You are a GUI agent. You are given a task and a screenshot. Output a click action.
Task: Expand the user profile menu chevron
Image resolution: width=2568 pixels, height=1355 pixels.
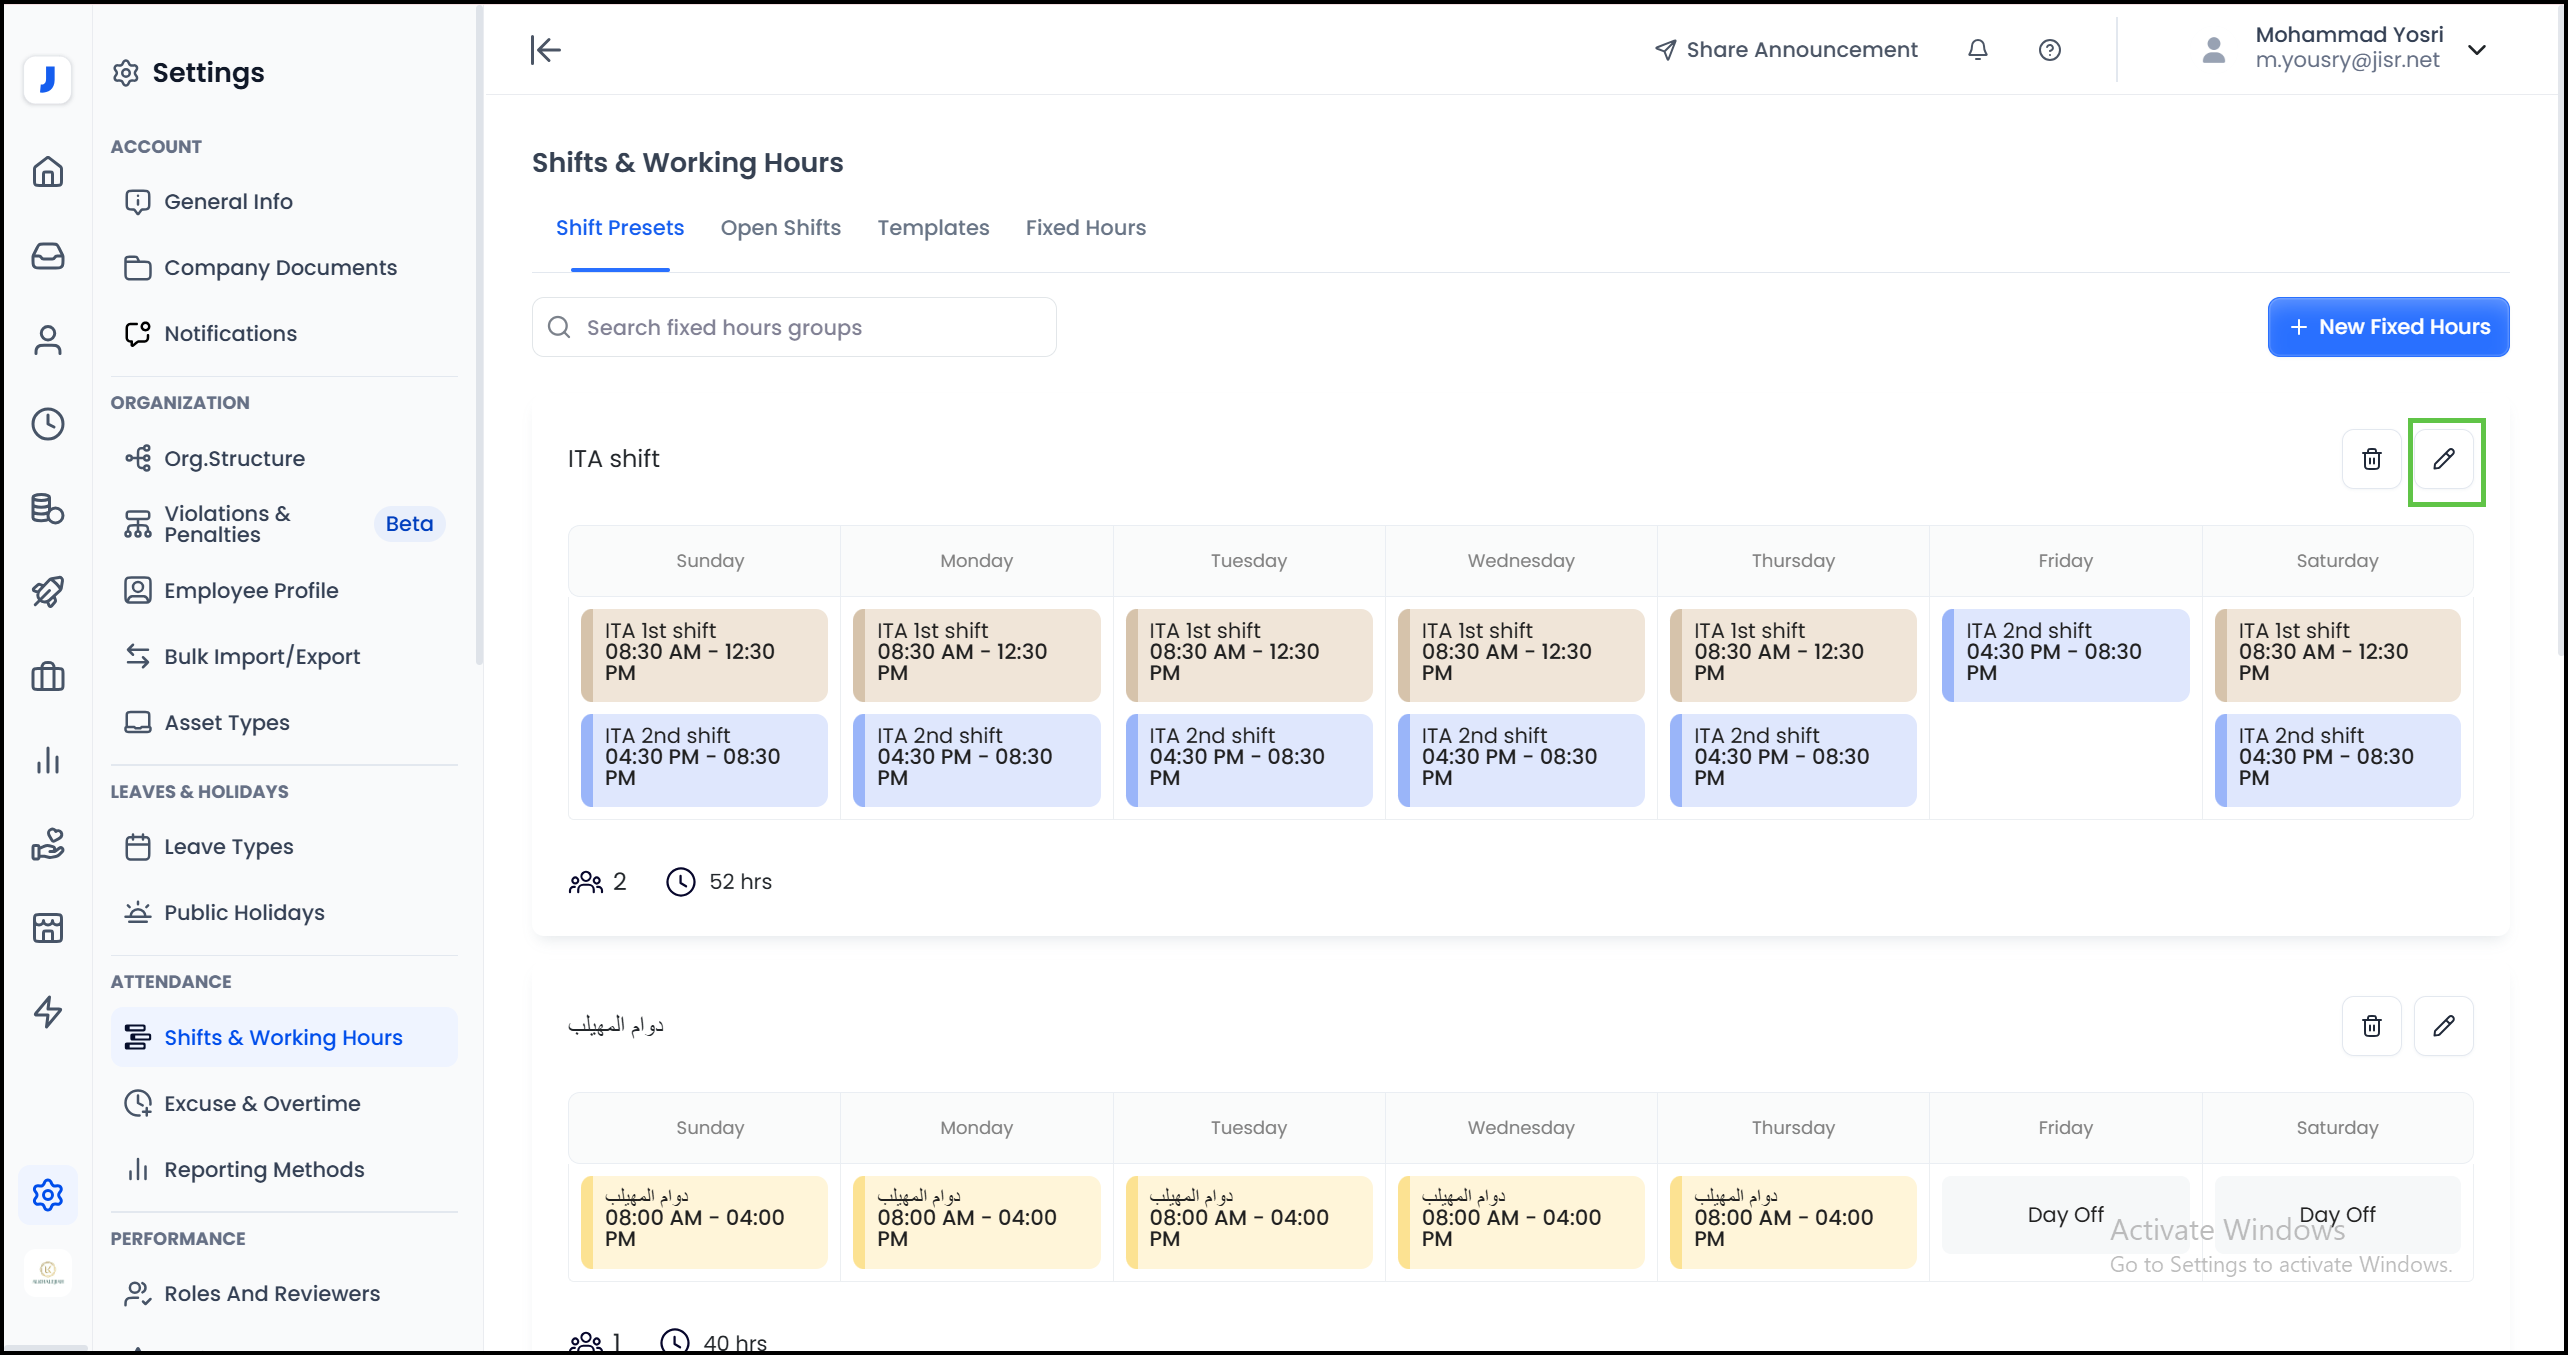(x=2478, y=49)
